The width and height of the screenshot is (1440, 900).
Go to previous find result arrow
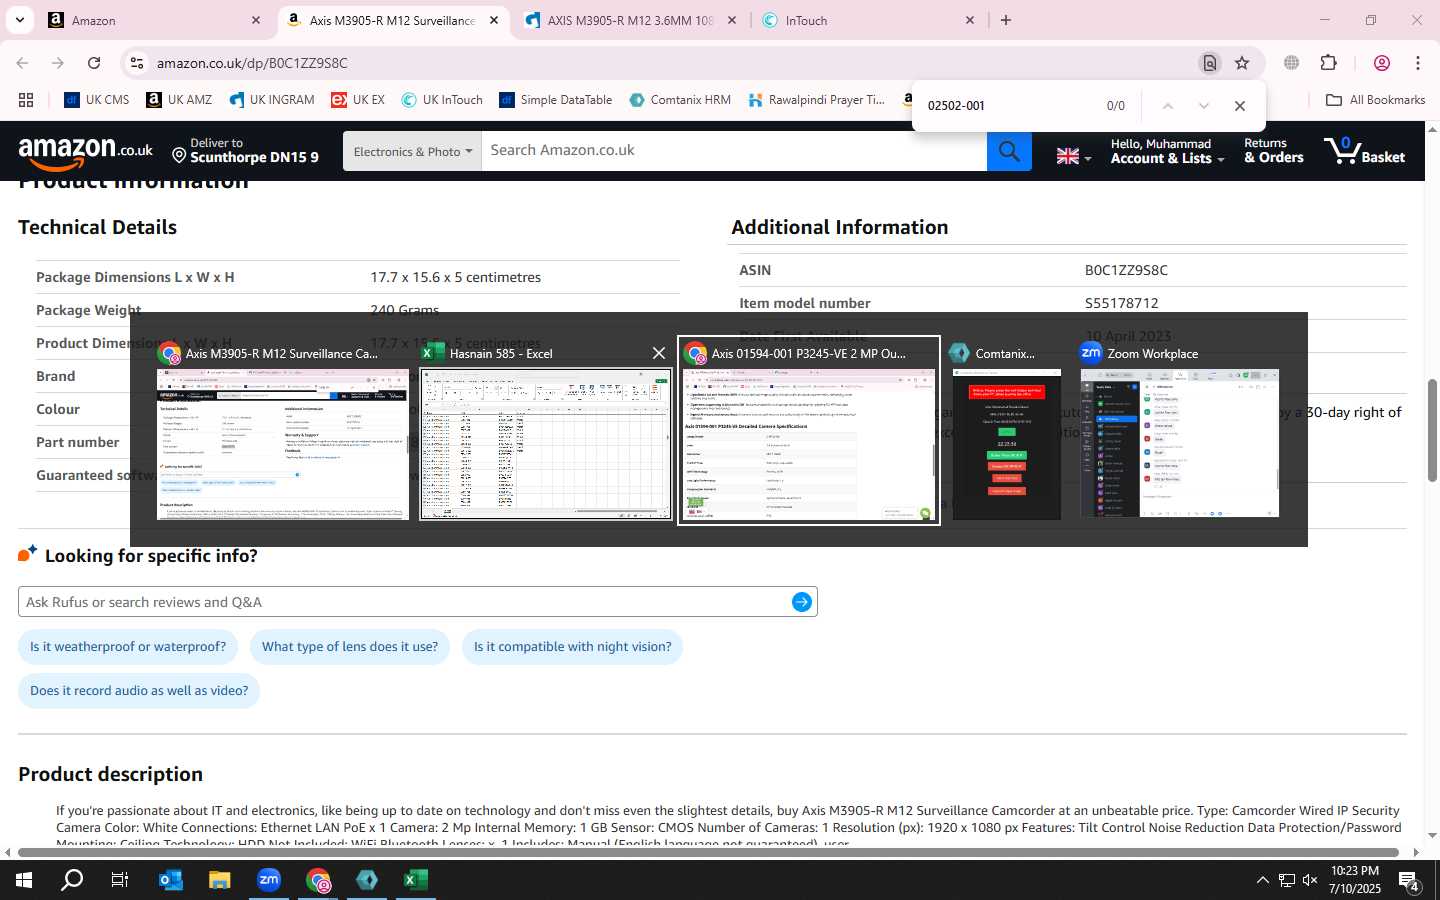[x=1167, y=106]
